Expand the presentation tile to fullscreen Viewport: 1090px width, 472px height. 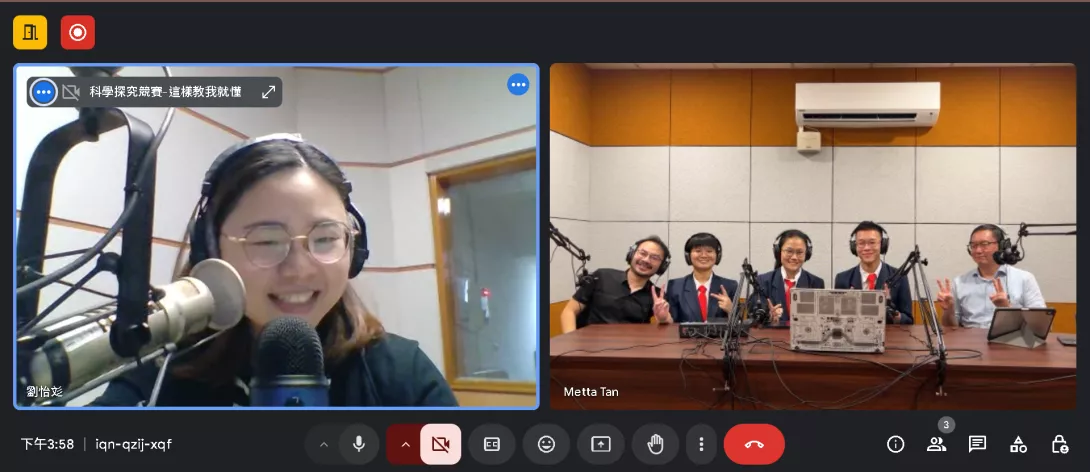click(268, 92)
